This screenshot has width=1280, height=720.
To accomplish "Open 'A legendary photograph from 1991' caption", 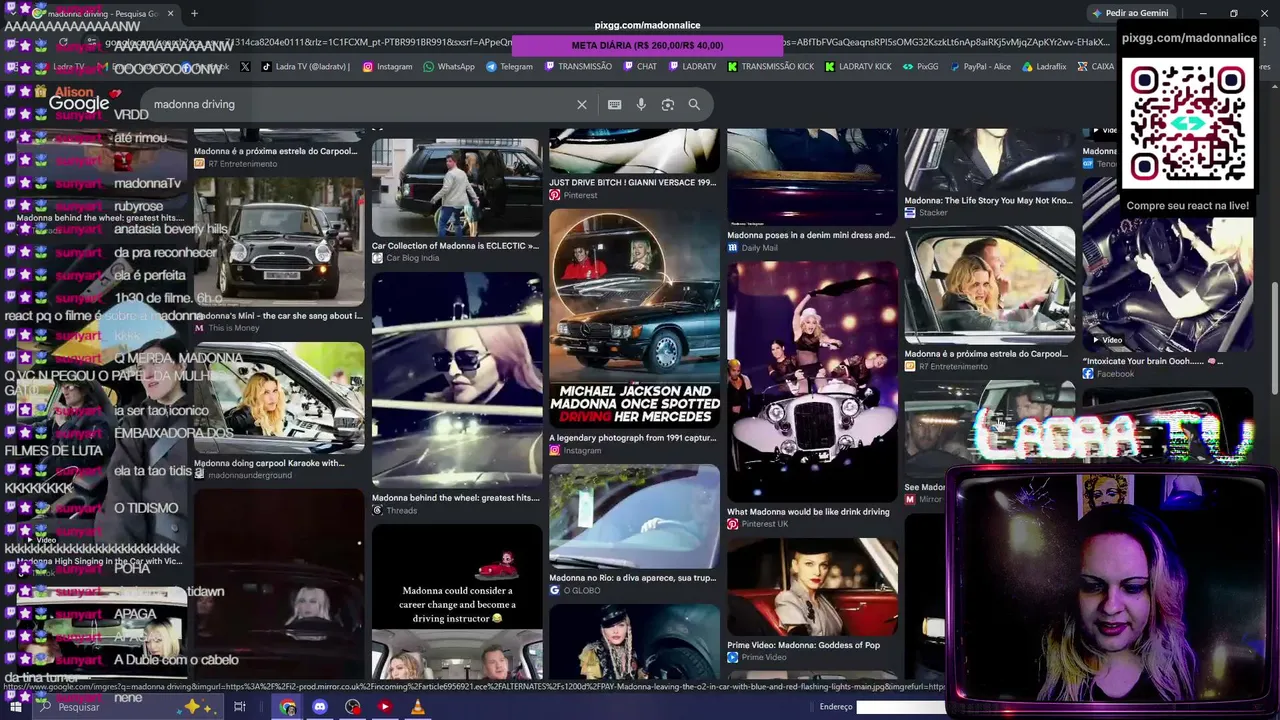I will 632,438.
